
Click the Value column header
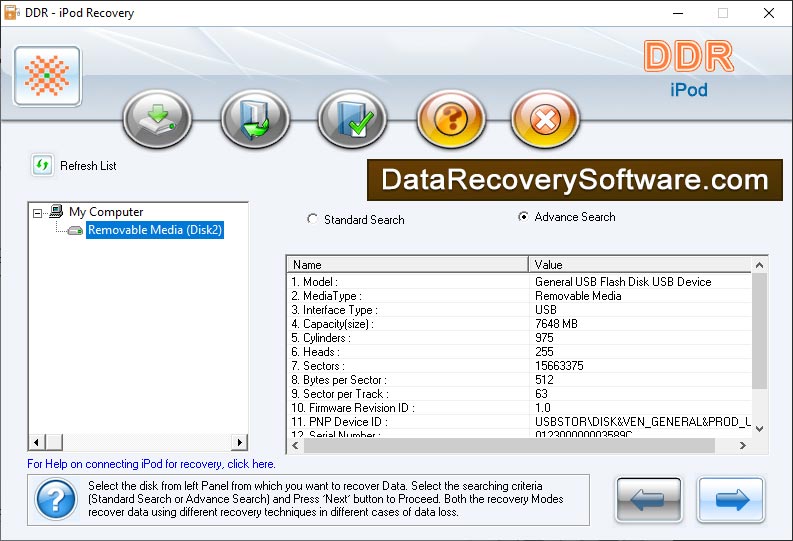point(640,265)
